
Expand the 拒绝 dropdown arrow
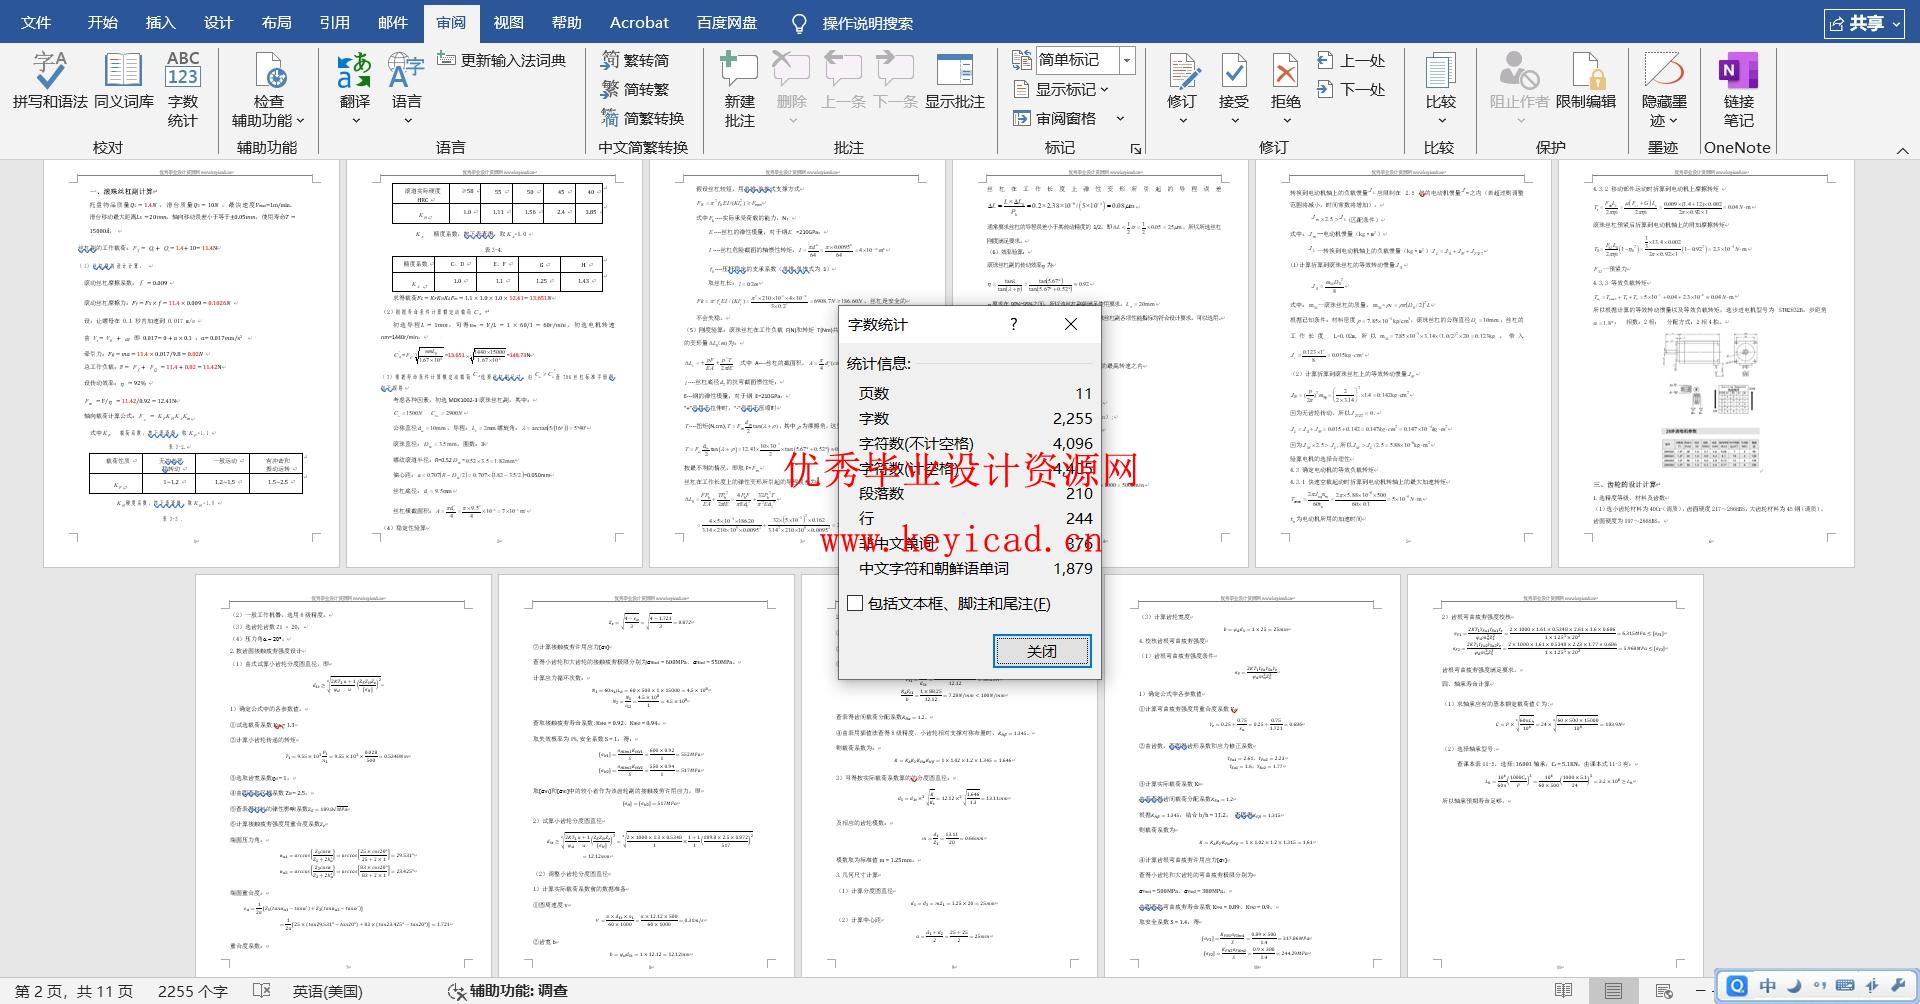tap(1286, 121)
